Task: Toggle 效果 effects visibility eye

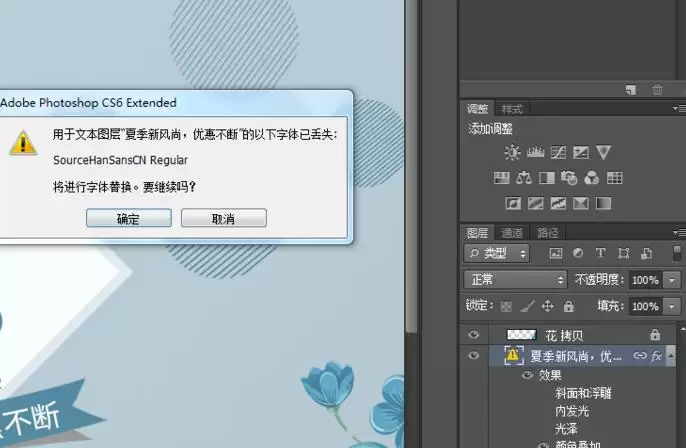Action: (528, 375)
